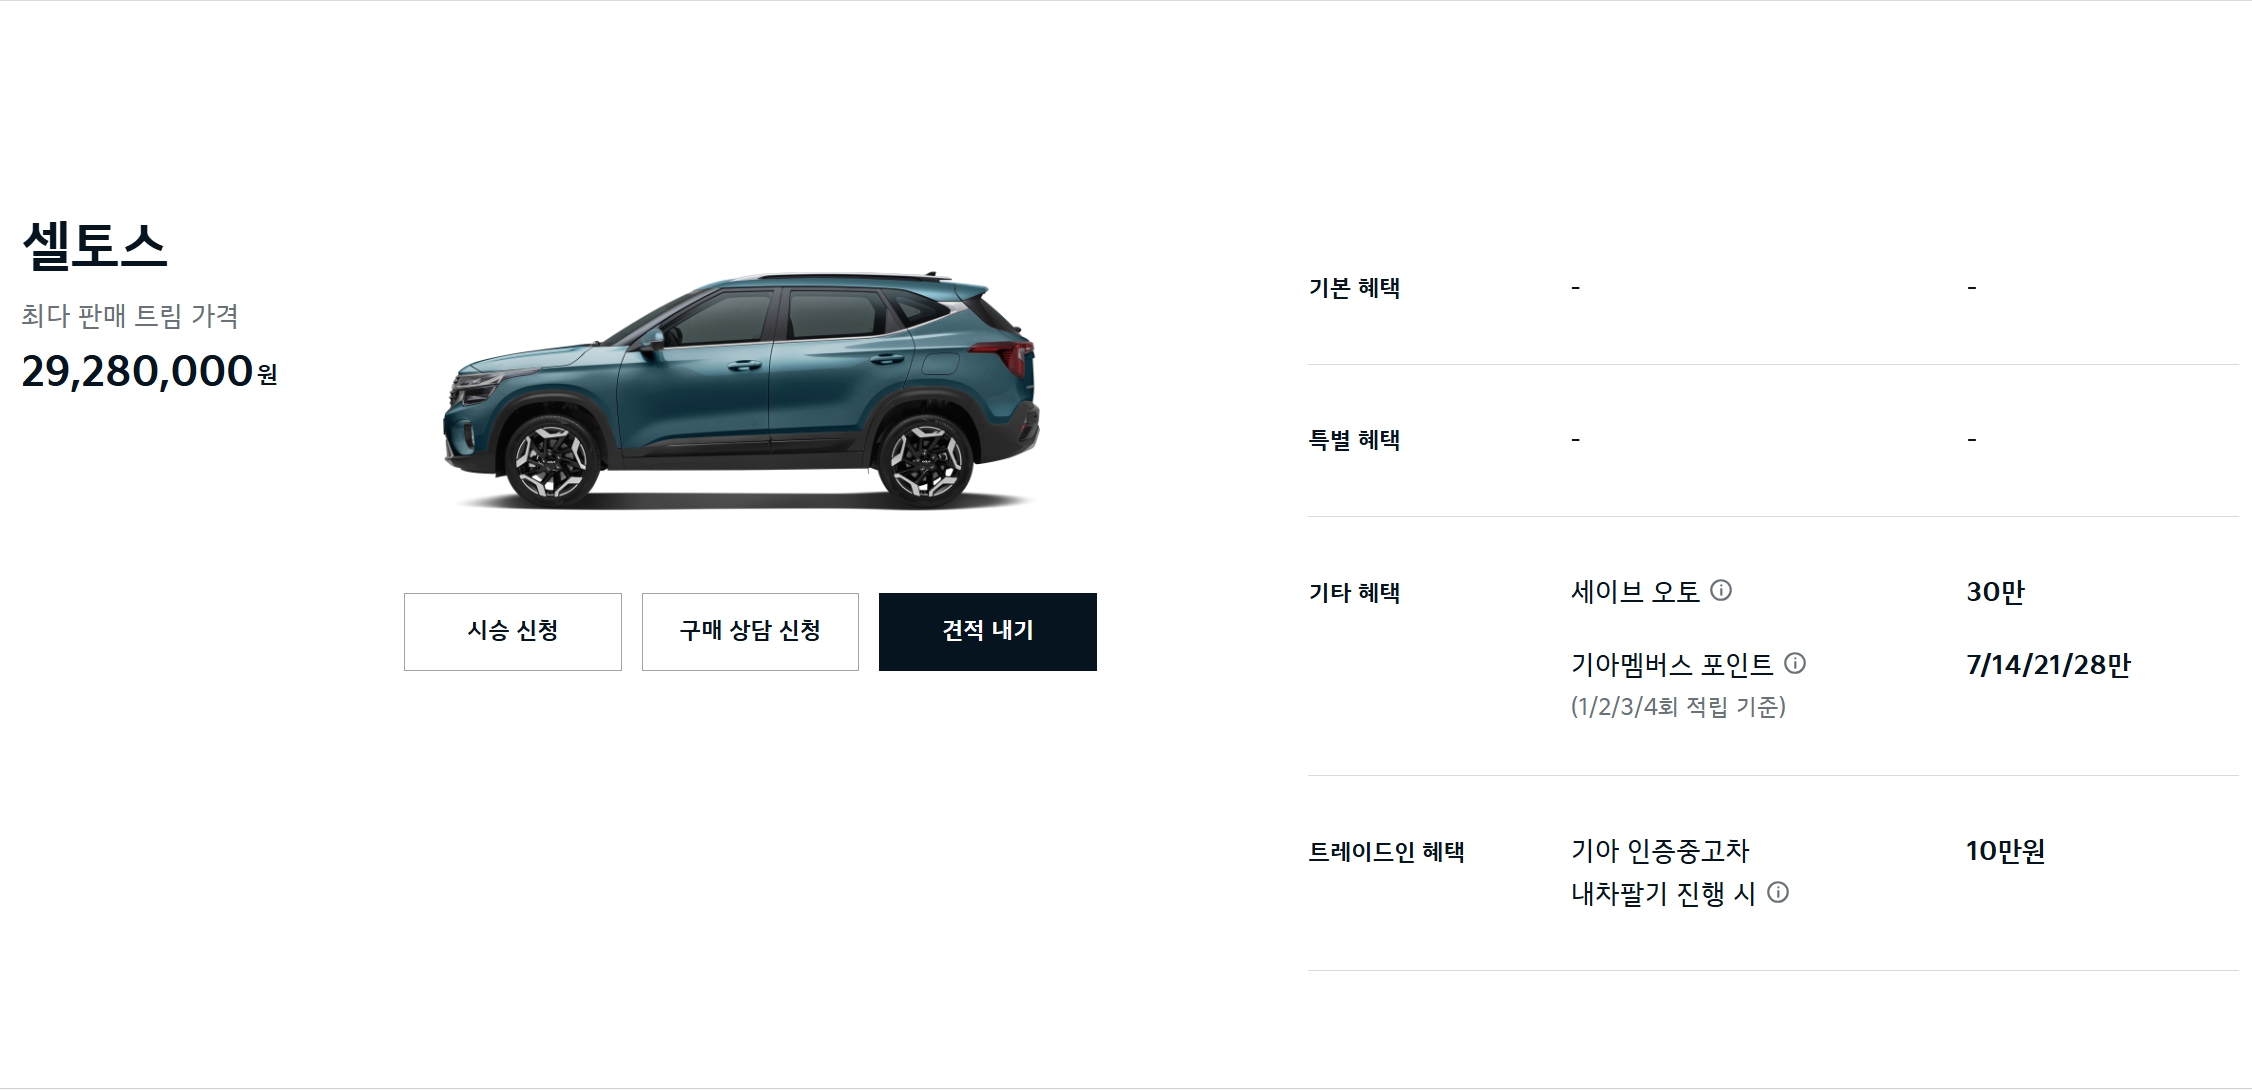Select the 특별 혜택 row label

pyautogui.click(x=1354, y=440)
